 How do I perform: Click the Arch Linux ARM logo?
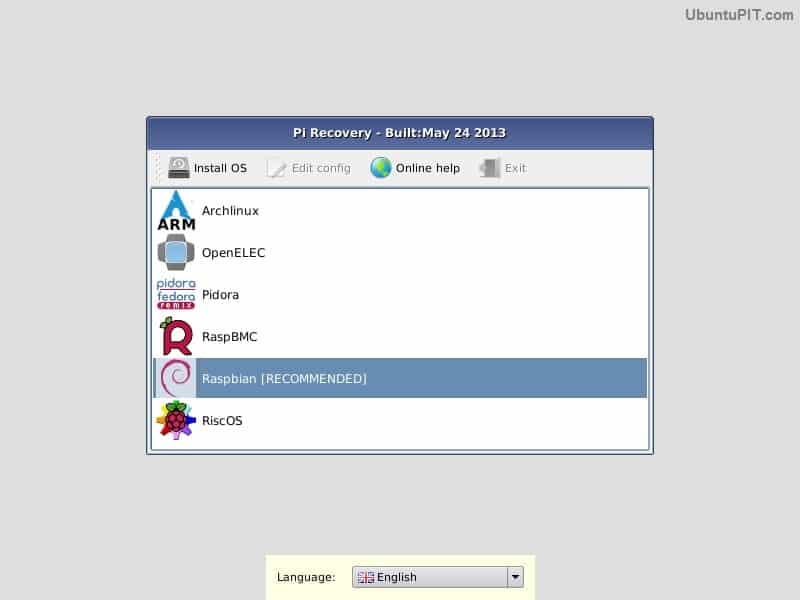[x=176, y=211]
